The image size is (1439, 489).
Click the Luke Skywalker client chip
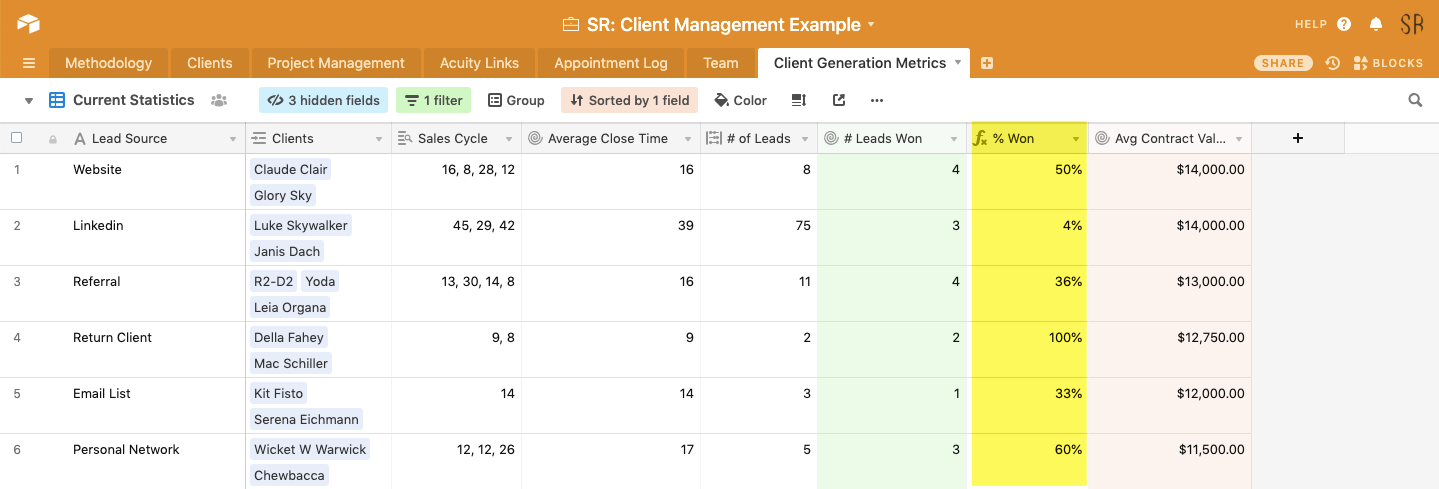[x=300, y=225]
